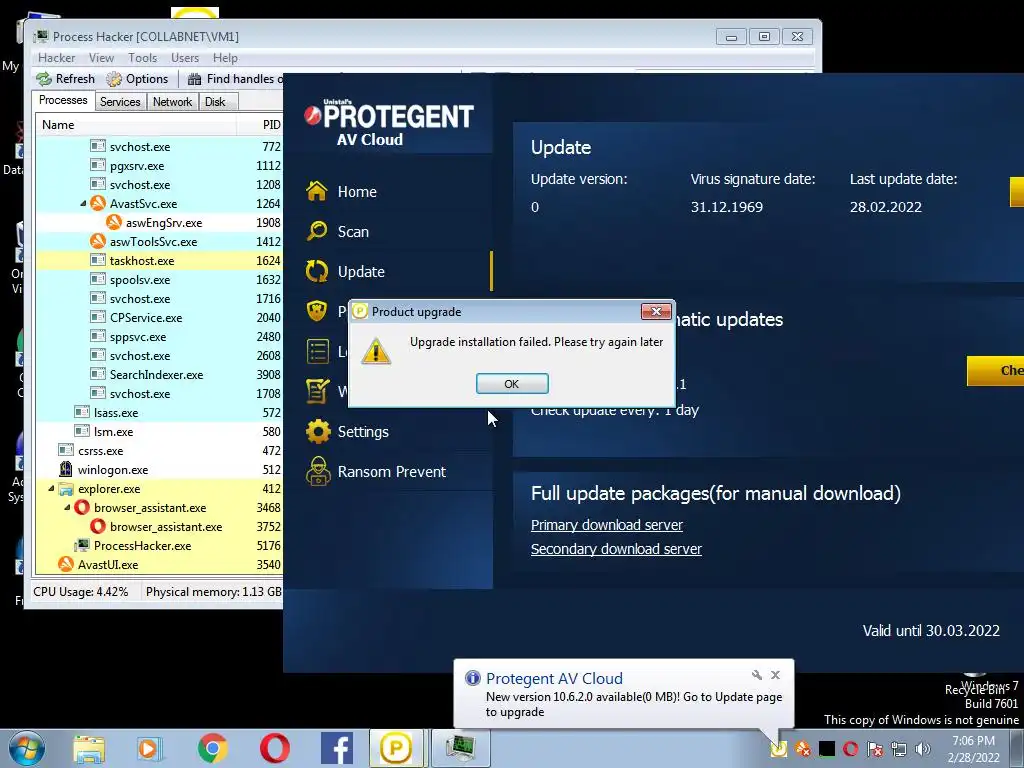
Task: Switch to the Network tab
Action: [172, 102]
